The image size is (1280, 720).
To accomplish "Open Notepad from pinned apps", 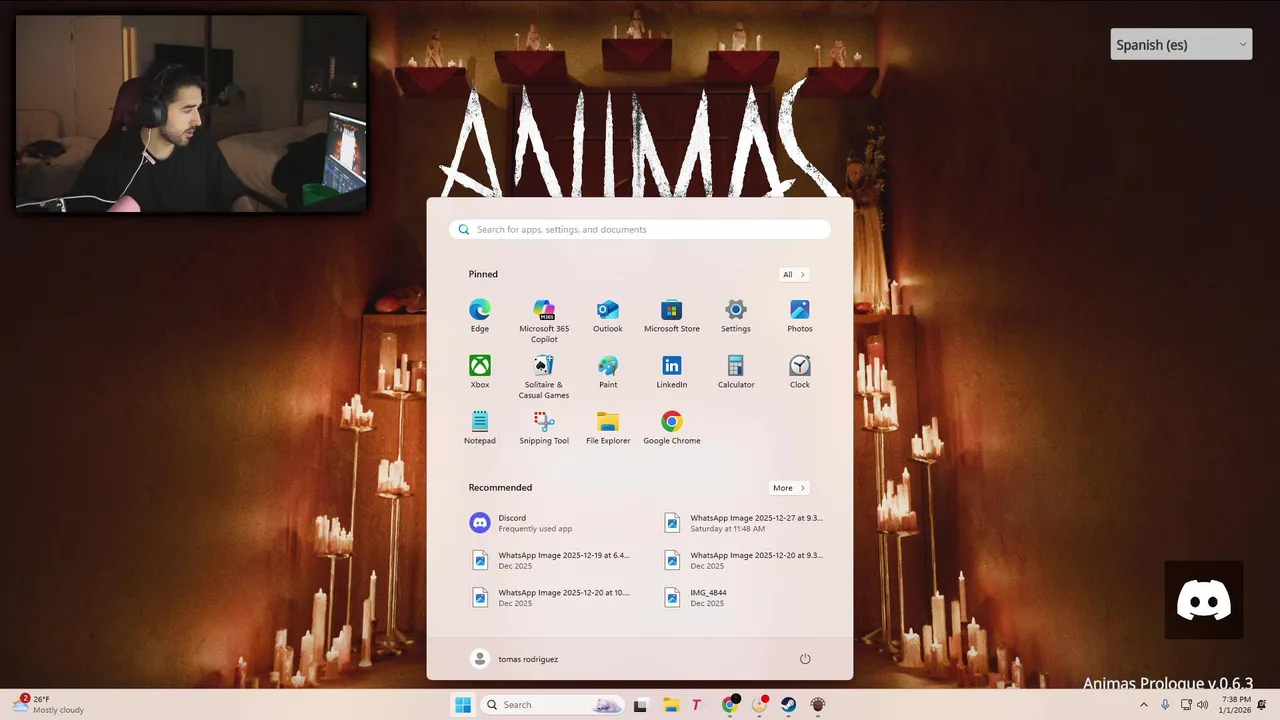I will click(480, 427).
